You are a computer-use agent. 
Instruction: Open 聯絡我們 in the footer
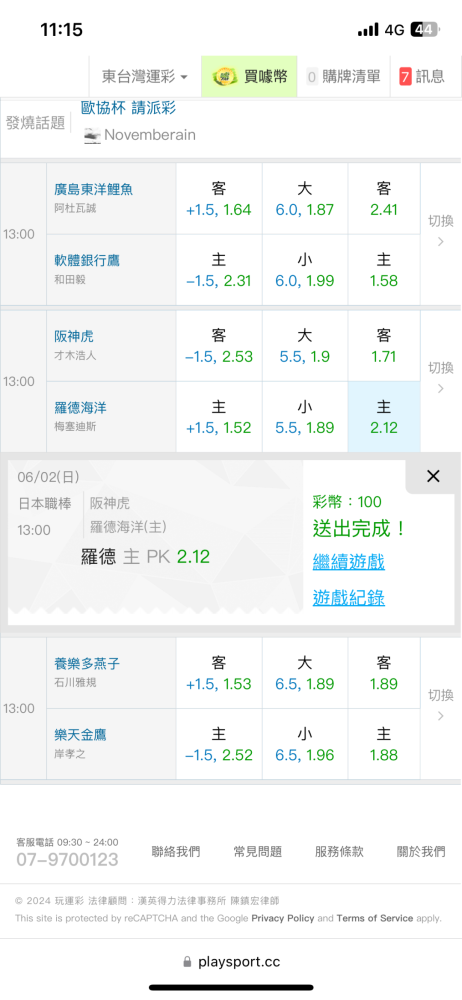click(175, 851)
